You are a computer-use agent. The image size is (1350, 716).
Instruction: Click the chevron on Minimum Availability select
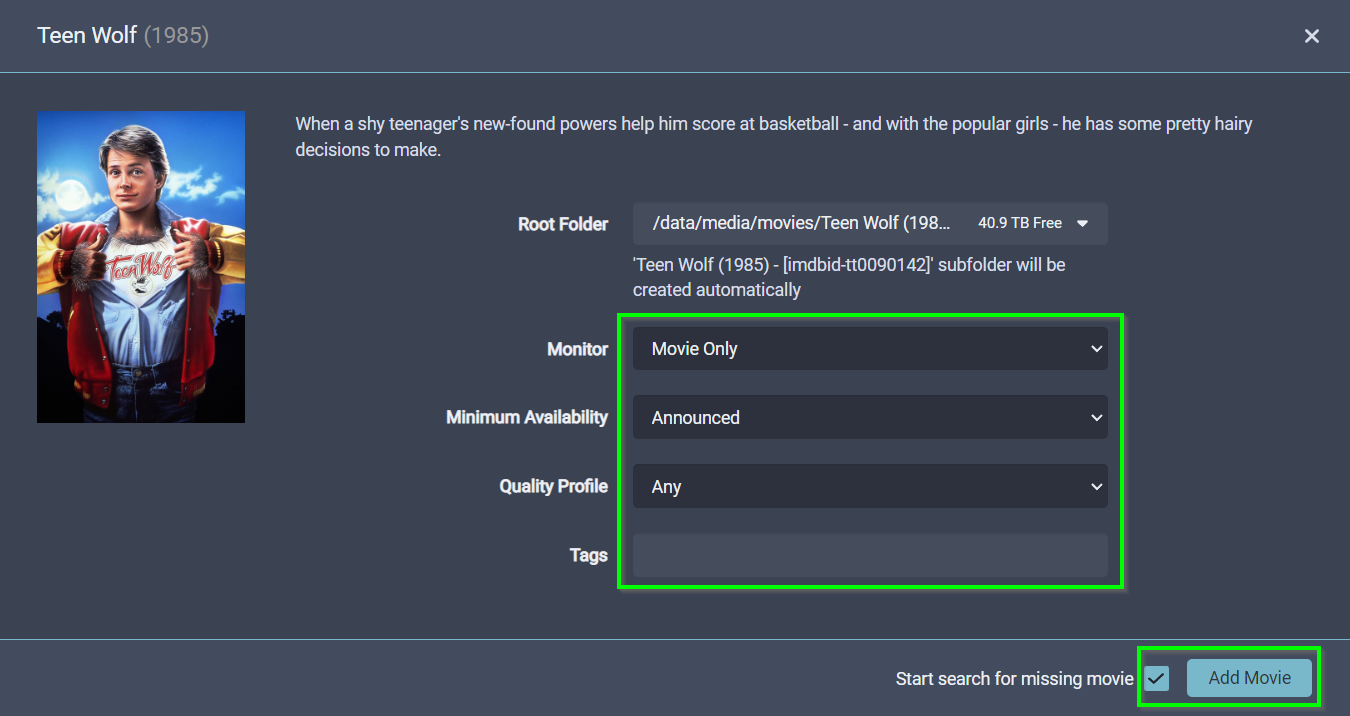point(1096,418)
